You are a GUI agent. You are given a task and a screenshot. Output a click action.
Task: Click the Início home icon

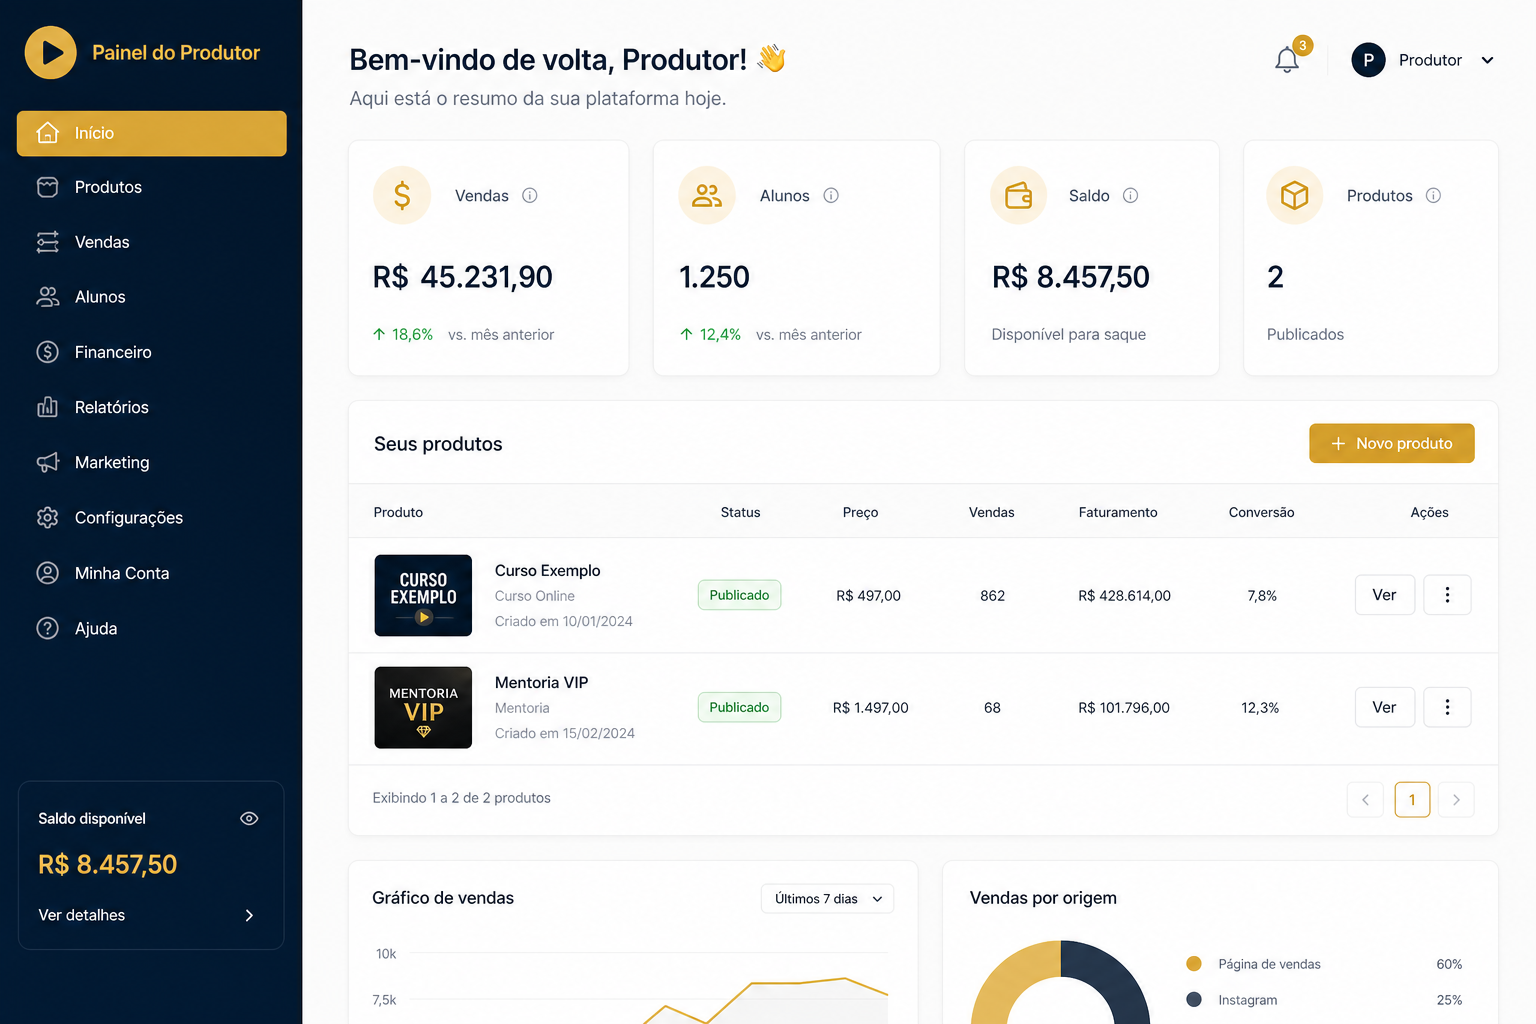[x=47, y=133]
